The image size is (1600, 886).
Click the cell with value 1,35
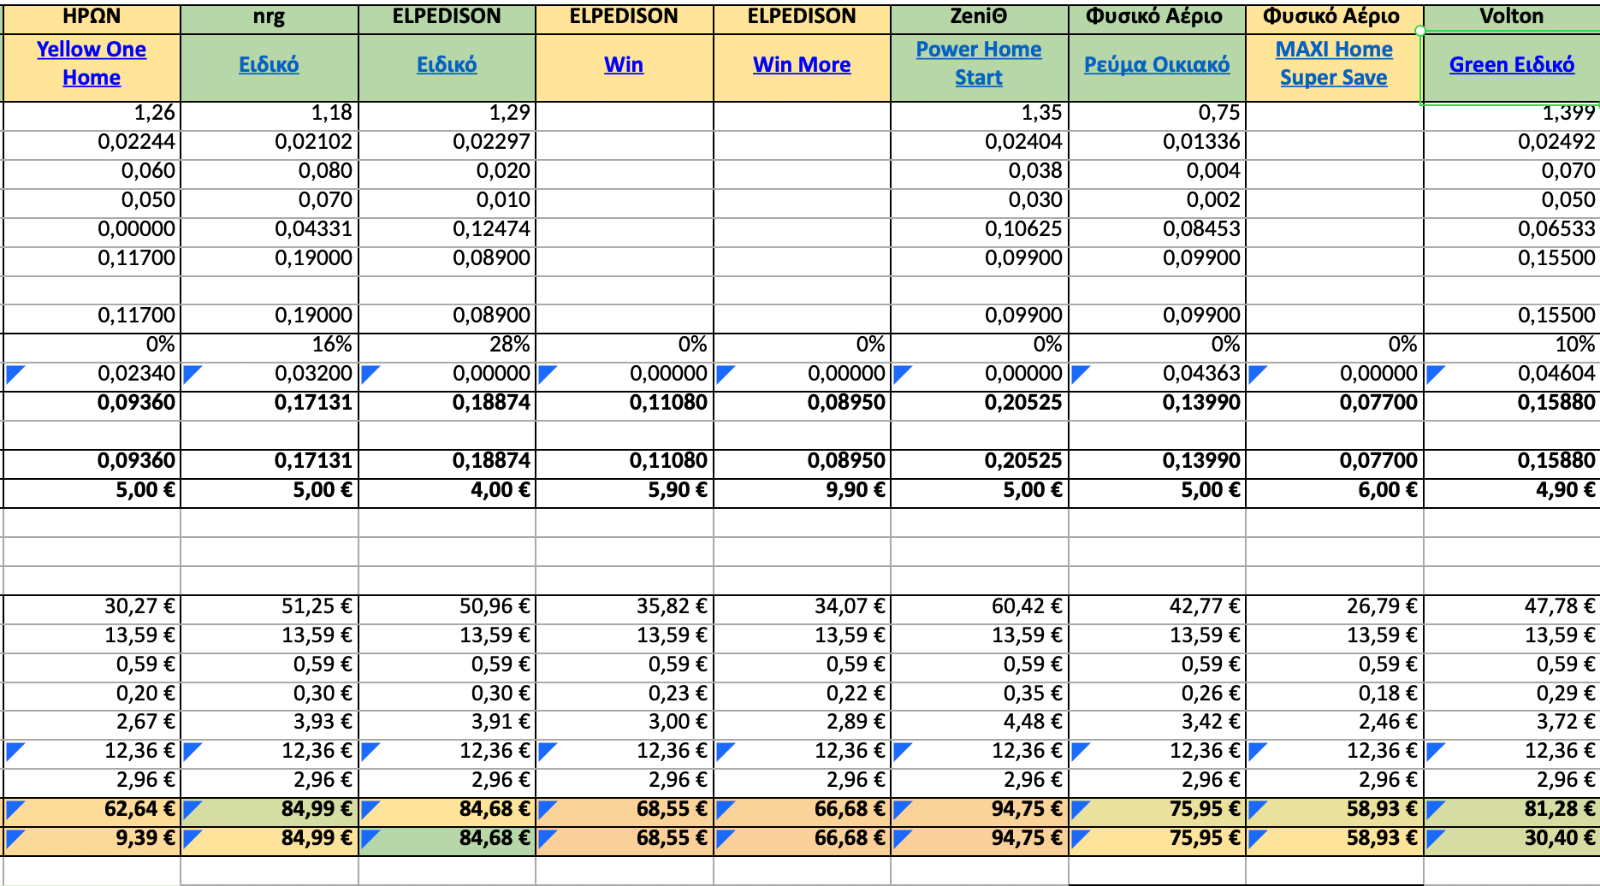coord(979,114)
